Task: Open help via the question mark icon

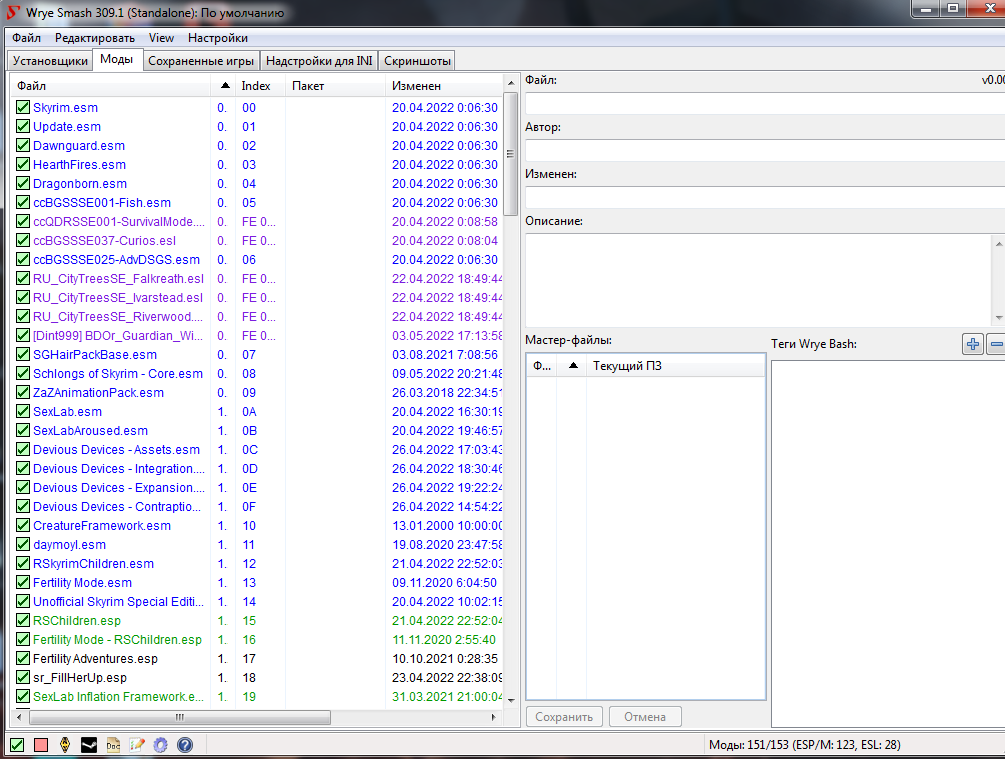Action: pos(185,745)
